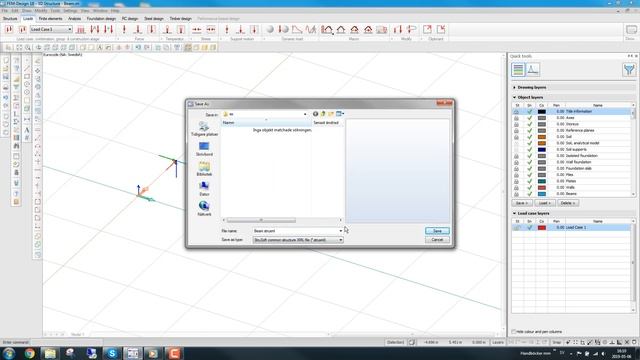Screen dimensions: 640x360
Task: Click the first Clipboard icon in ribbon
Action: click(x=427, y=29)
